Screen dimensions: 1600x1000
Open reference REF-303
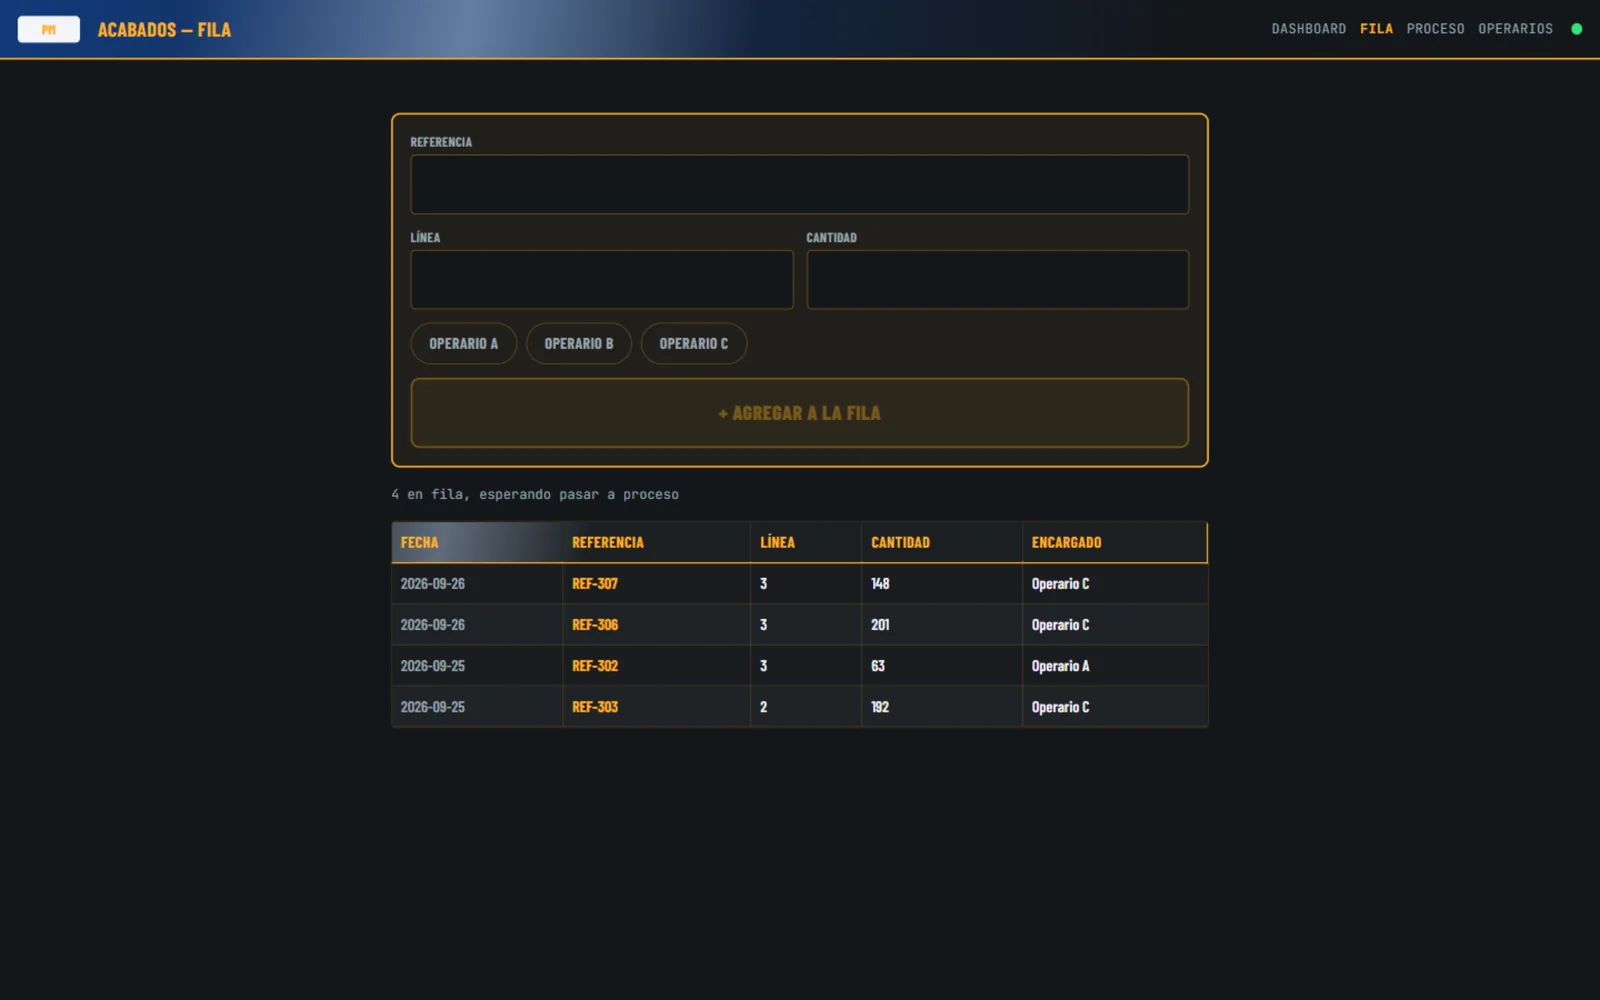click(594, 707)
